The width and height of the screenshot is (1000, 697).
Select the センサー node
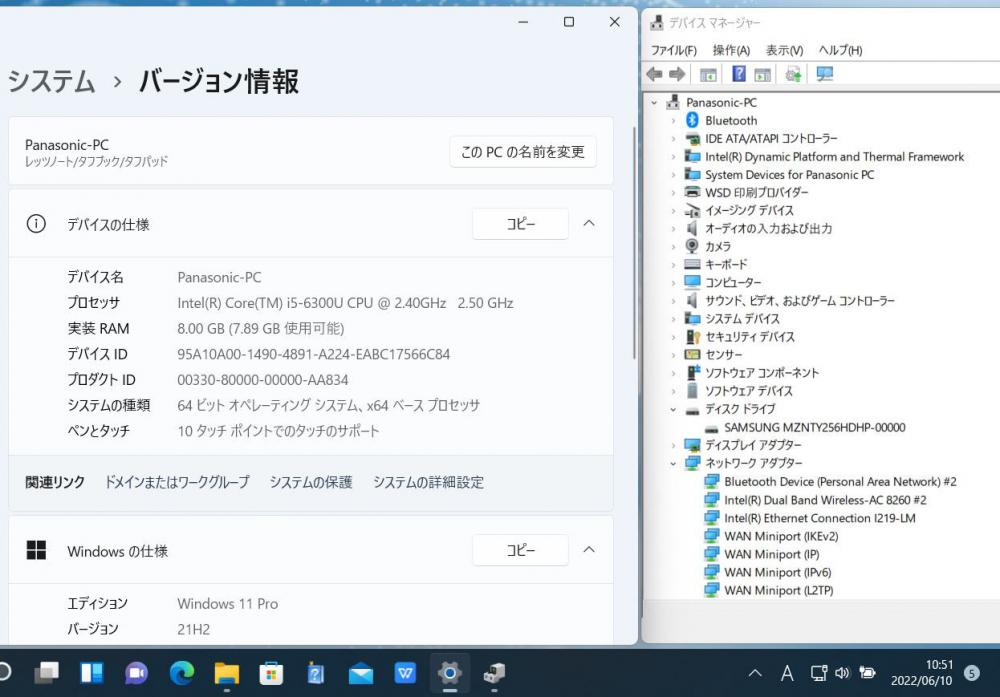(x=724, y=355)
